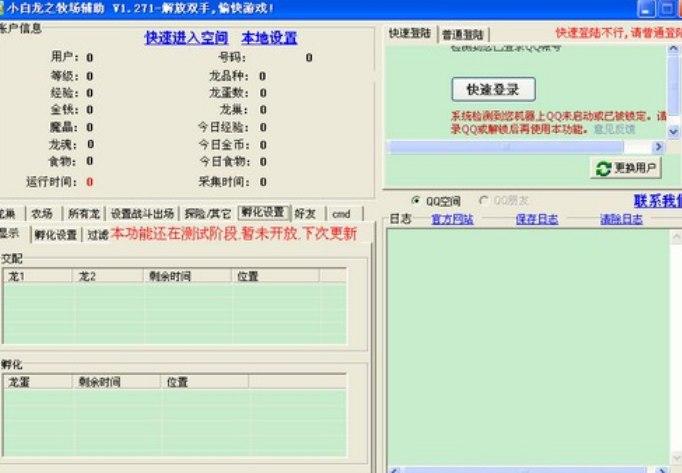The width and height of the screenshot is (682, 473).
Task: Click the 今日金币 value
Action: click(x=263, y=144)
